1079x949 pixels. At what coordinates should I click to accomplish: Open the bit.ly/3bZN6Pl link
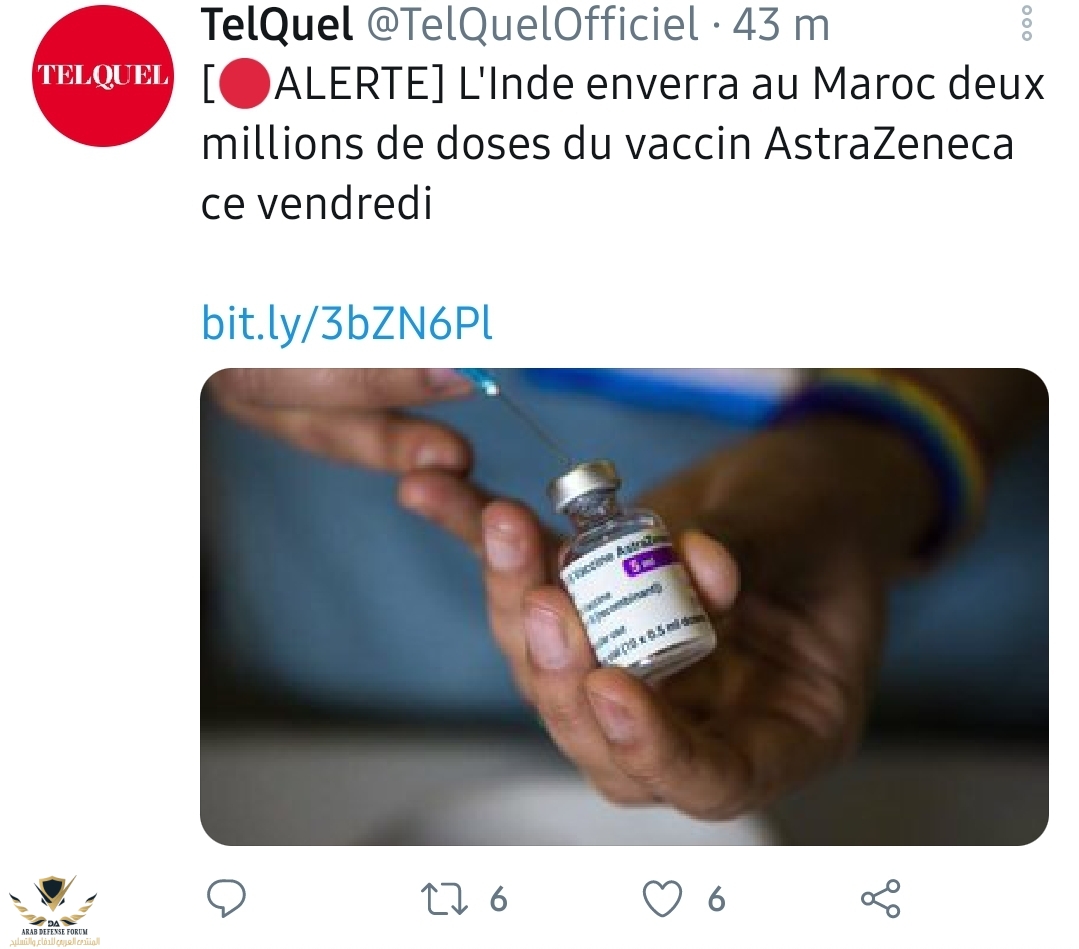[x=348, y=324]
